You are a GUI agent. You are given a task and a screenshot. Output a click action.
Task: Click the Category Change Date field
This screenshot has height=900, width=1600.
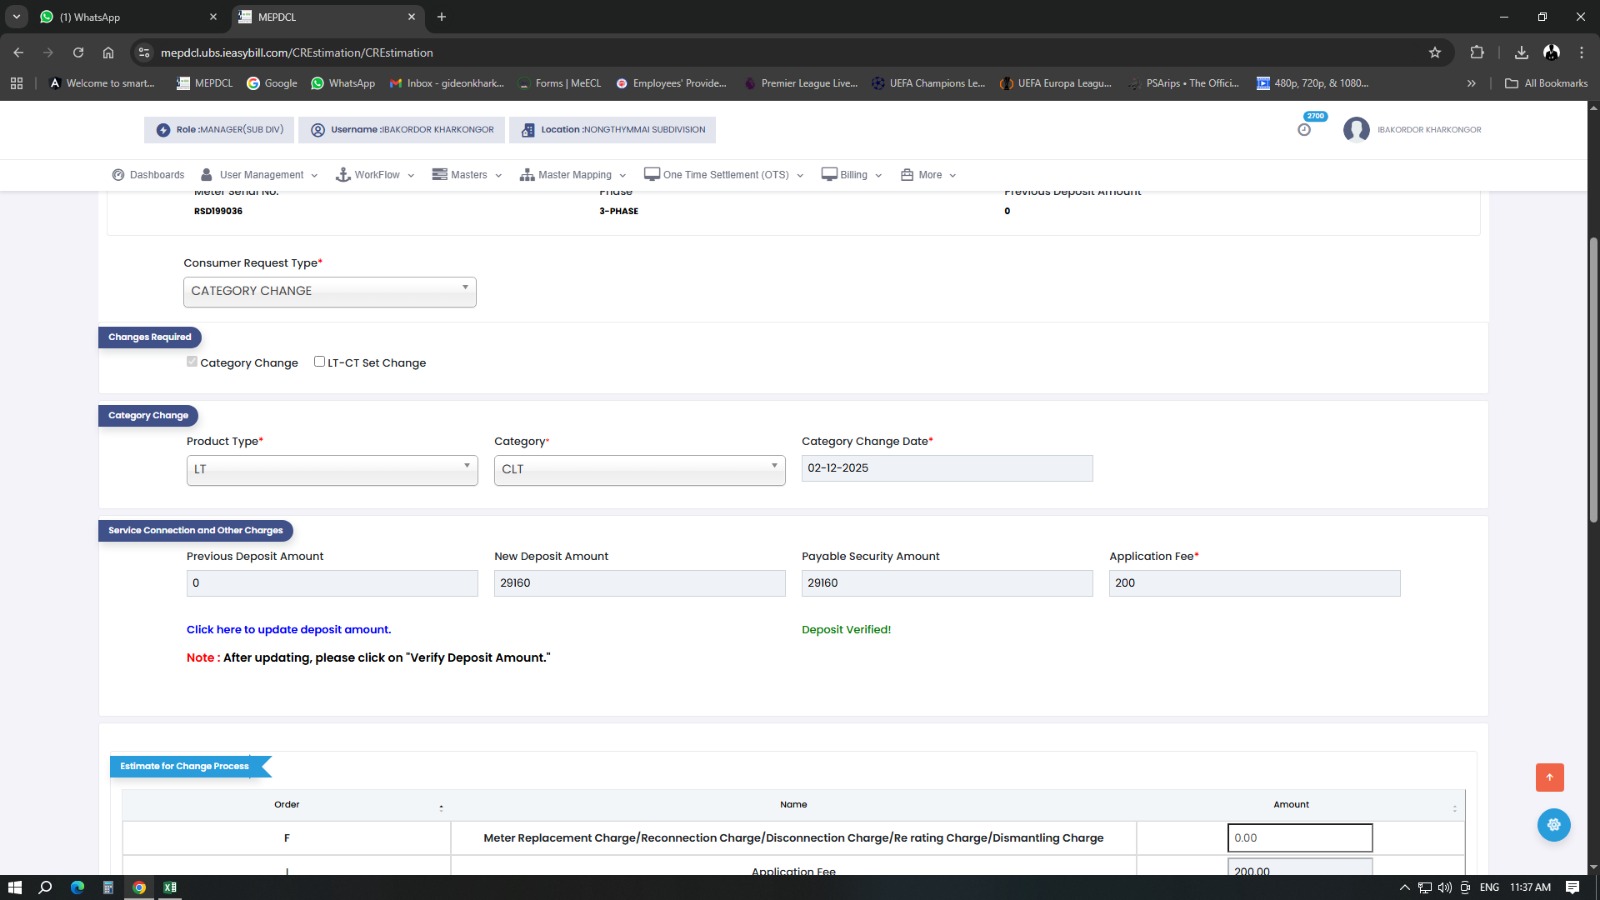click(x=946, y=468)
